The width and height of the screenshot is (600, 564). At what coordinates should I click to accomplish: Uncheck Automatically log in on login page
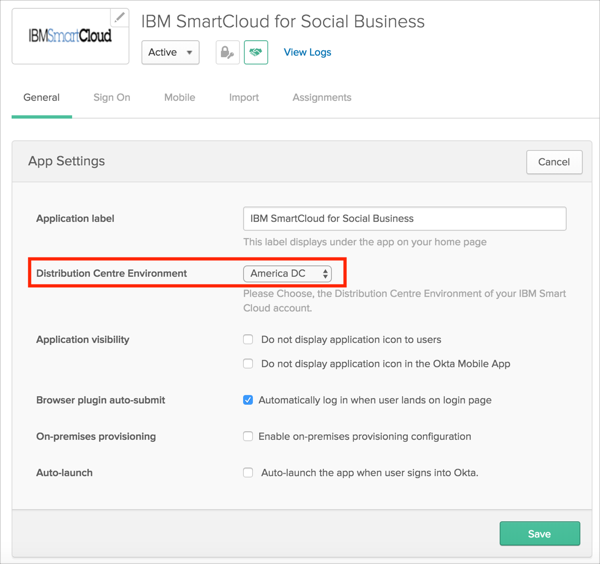[x=248, y=400]
